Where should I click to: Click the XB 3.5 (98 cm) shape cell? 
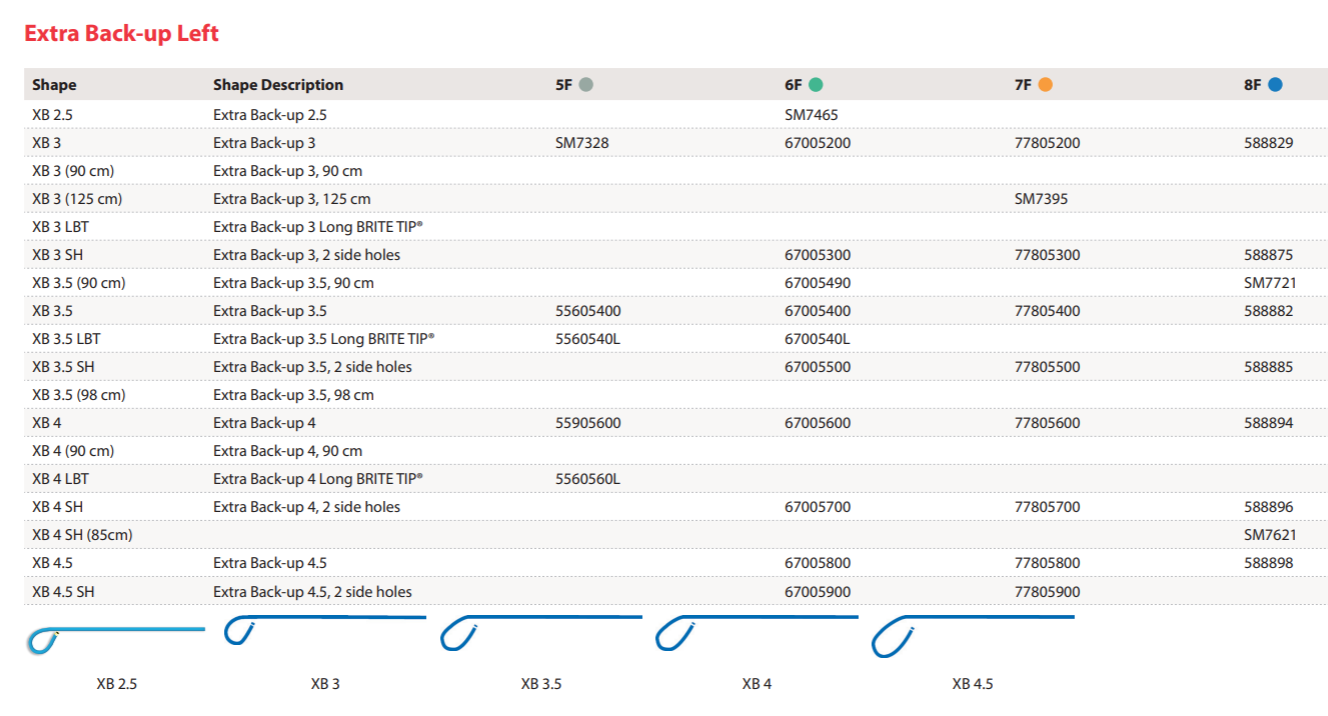(79, 395)
